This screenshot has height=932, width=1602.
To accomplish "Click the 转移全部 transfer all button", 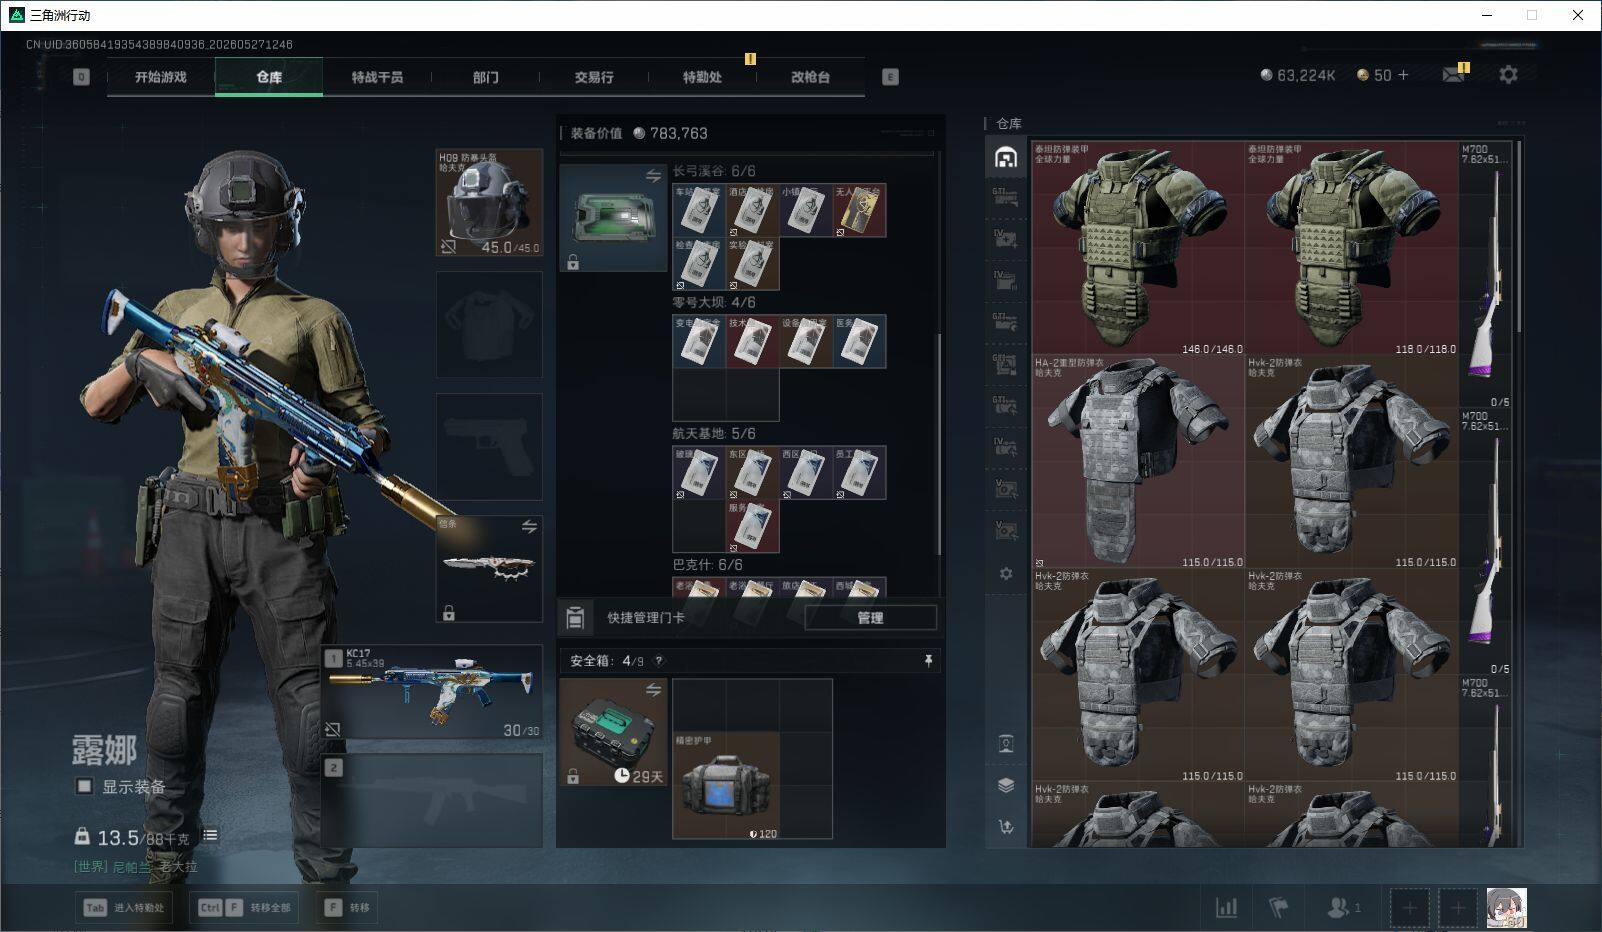I will pyautogui.click(x=245, y=908).
